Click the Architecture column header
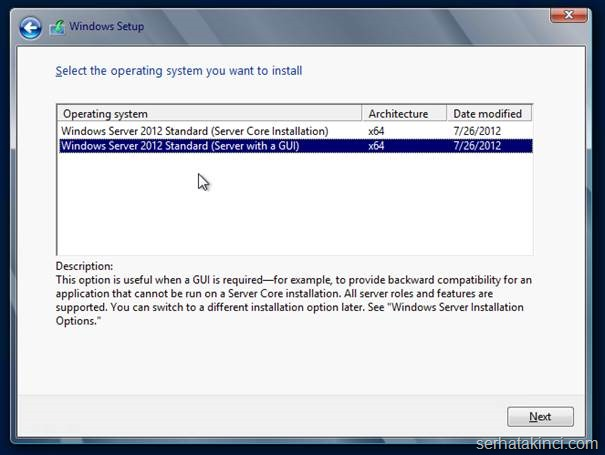The height and width of the screenshot is (455, 605). [x=404, y=114]
